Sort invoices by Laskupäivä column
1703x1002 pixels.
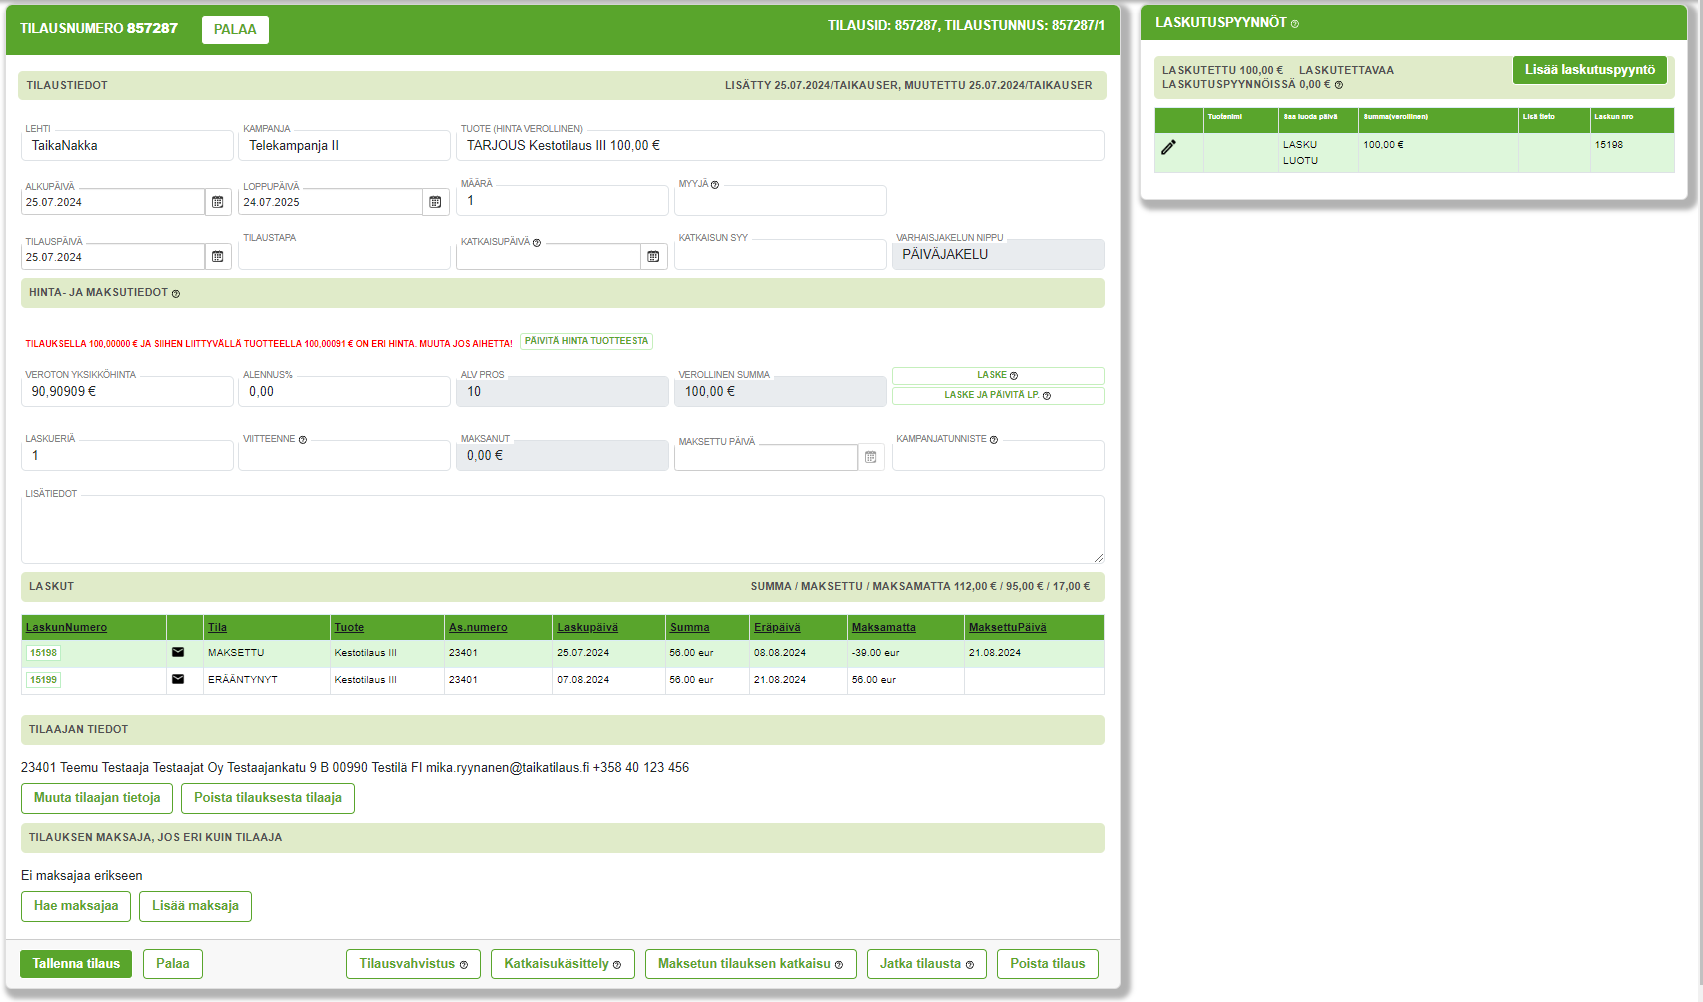tap(587, 628)
